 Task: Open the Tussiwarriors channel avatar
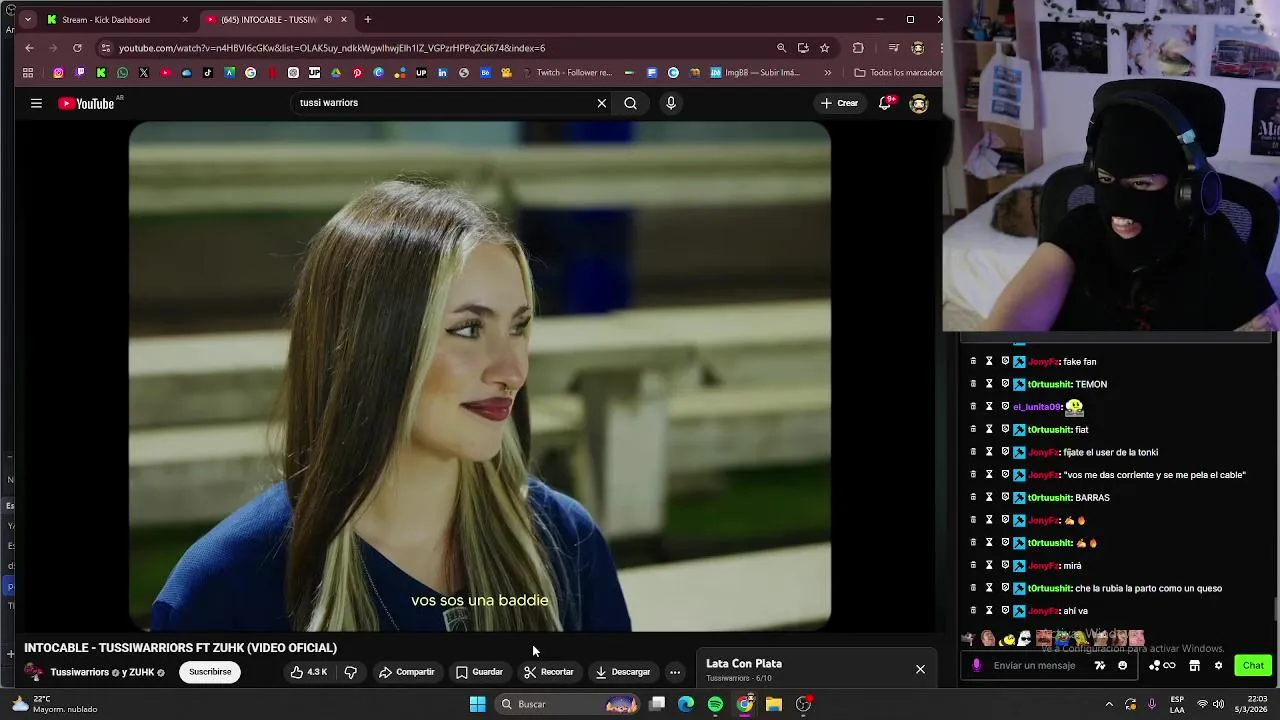click(34, 672)
